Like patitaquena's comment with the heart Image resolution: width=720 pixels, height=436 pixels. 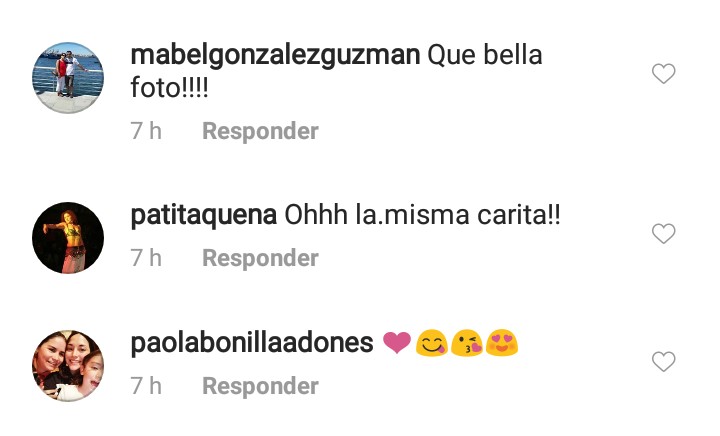click(x=664, y=234)
